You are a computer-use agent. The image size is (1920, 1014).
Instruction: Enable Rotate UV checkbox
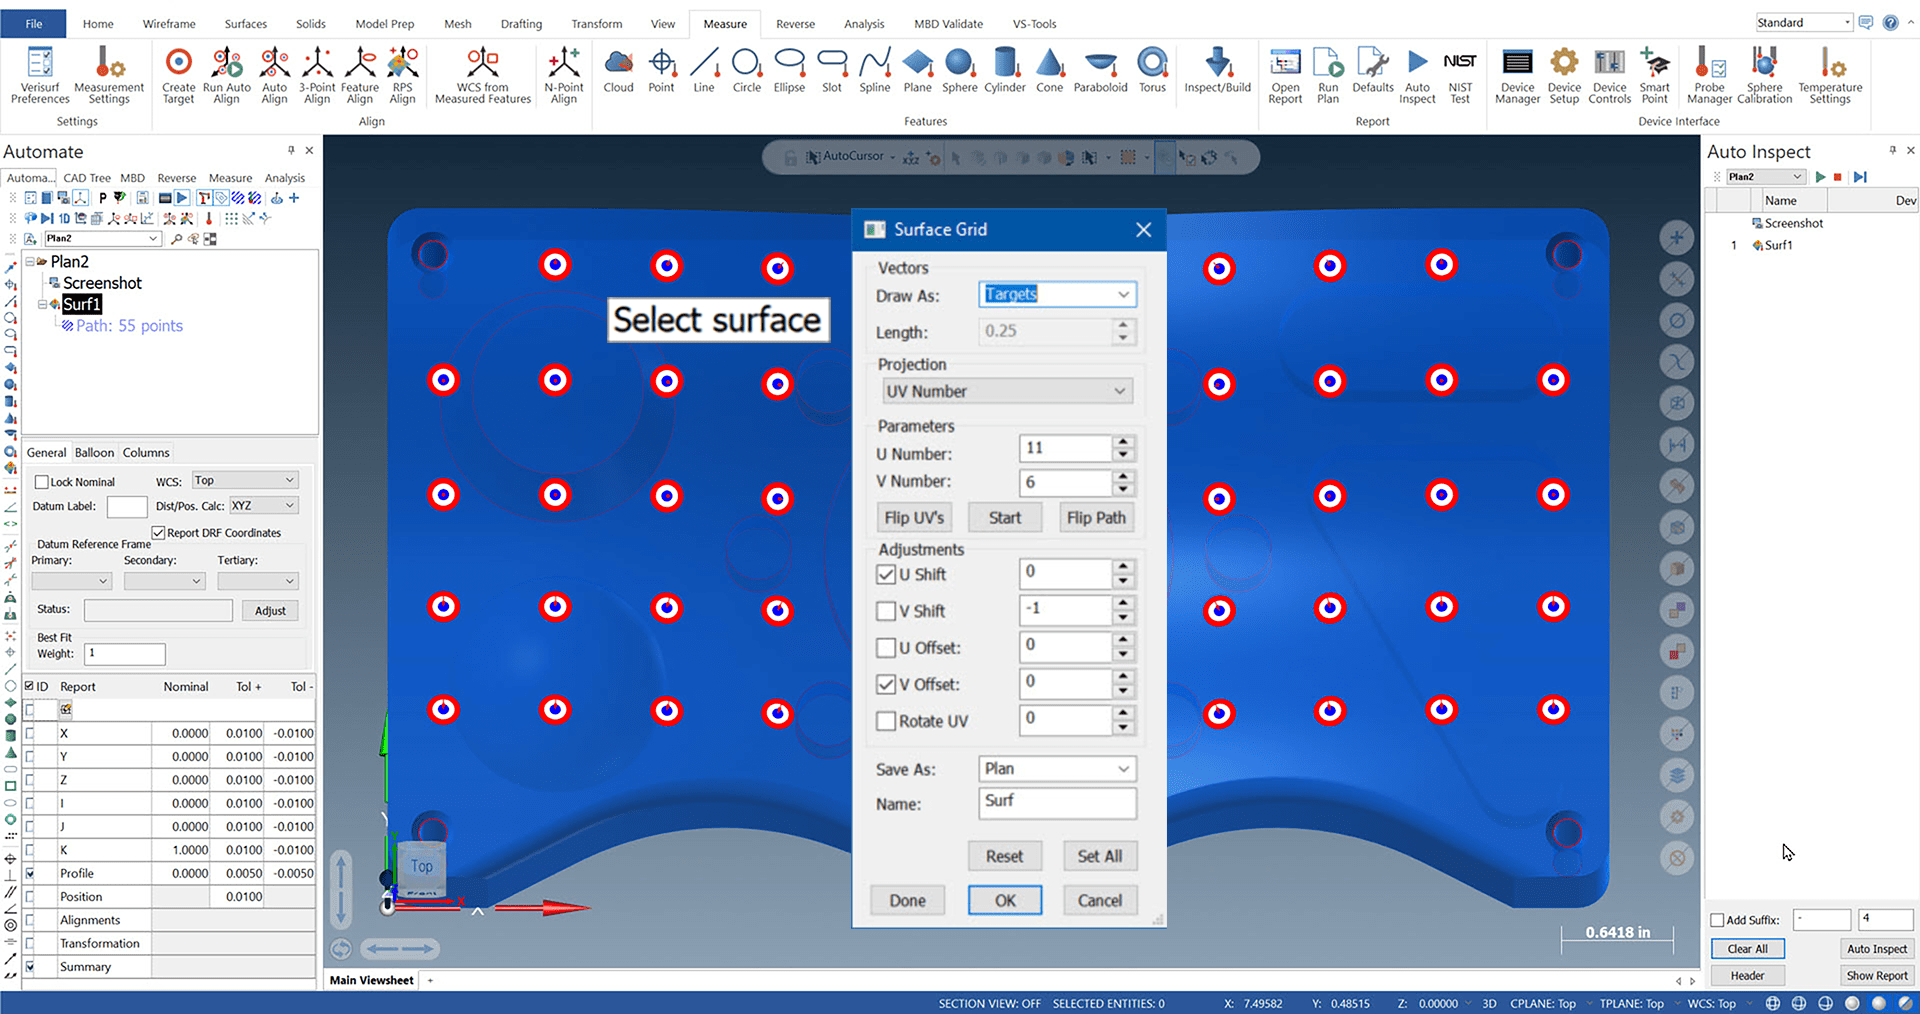885,721
